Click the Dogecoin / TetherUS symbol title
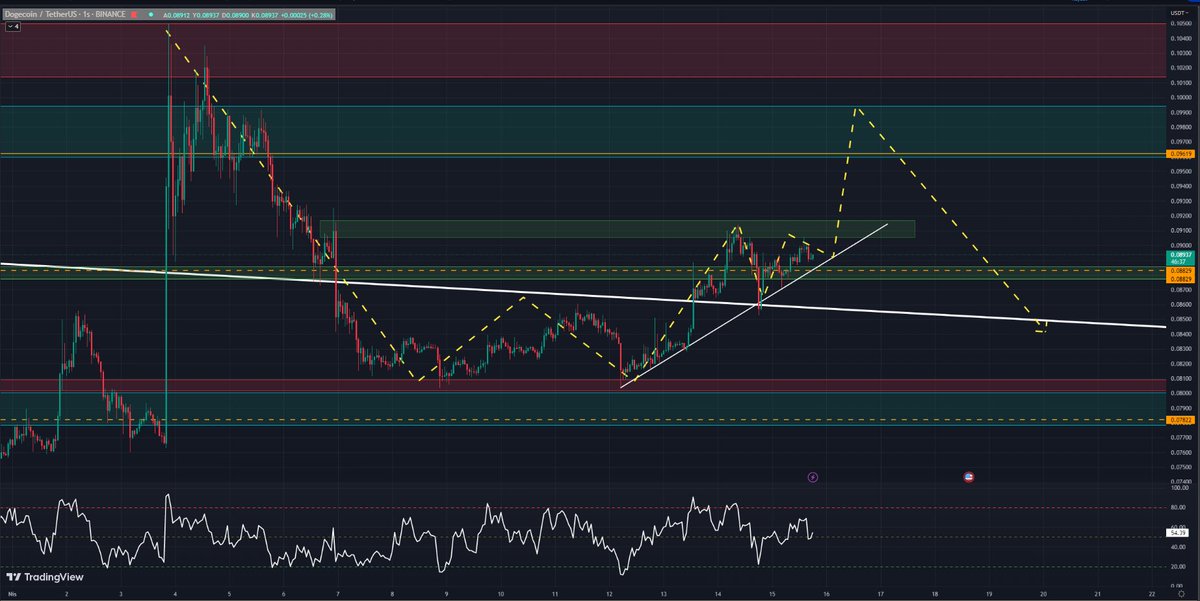 67,16
